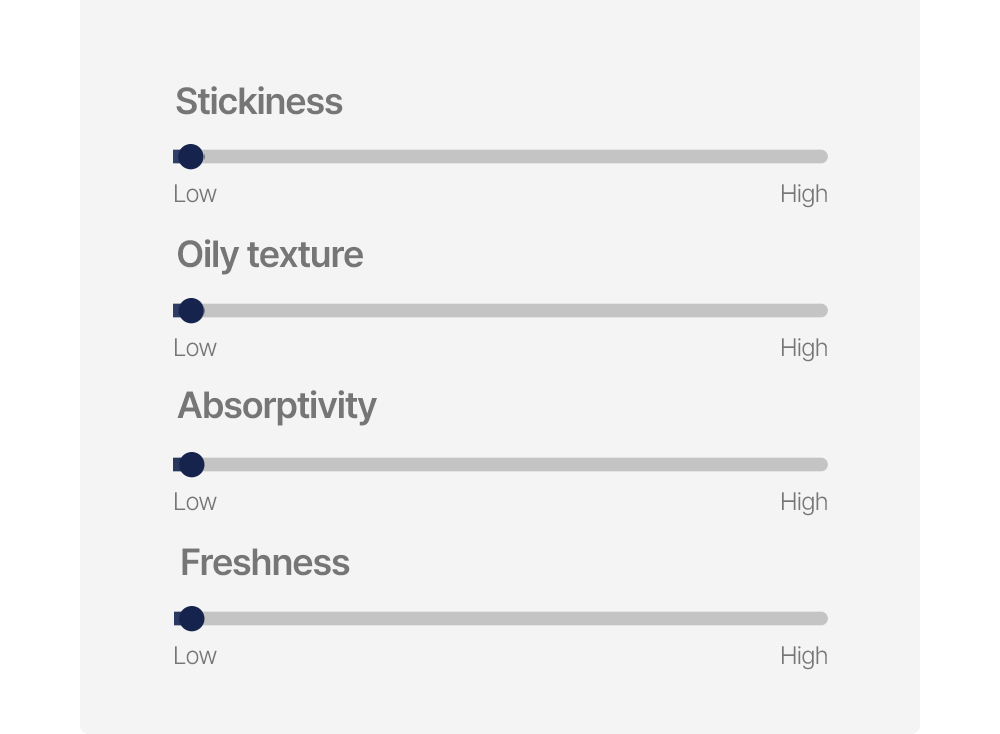The height and width of the screenshot is (734, 1000).
Task: Select the Freshness heading
Action: tap(265, 563)
